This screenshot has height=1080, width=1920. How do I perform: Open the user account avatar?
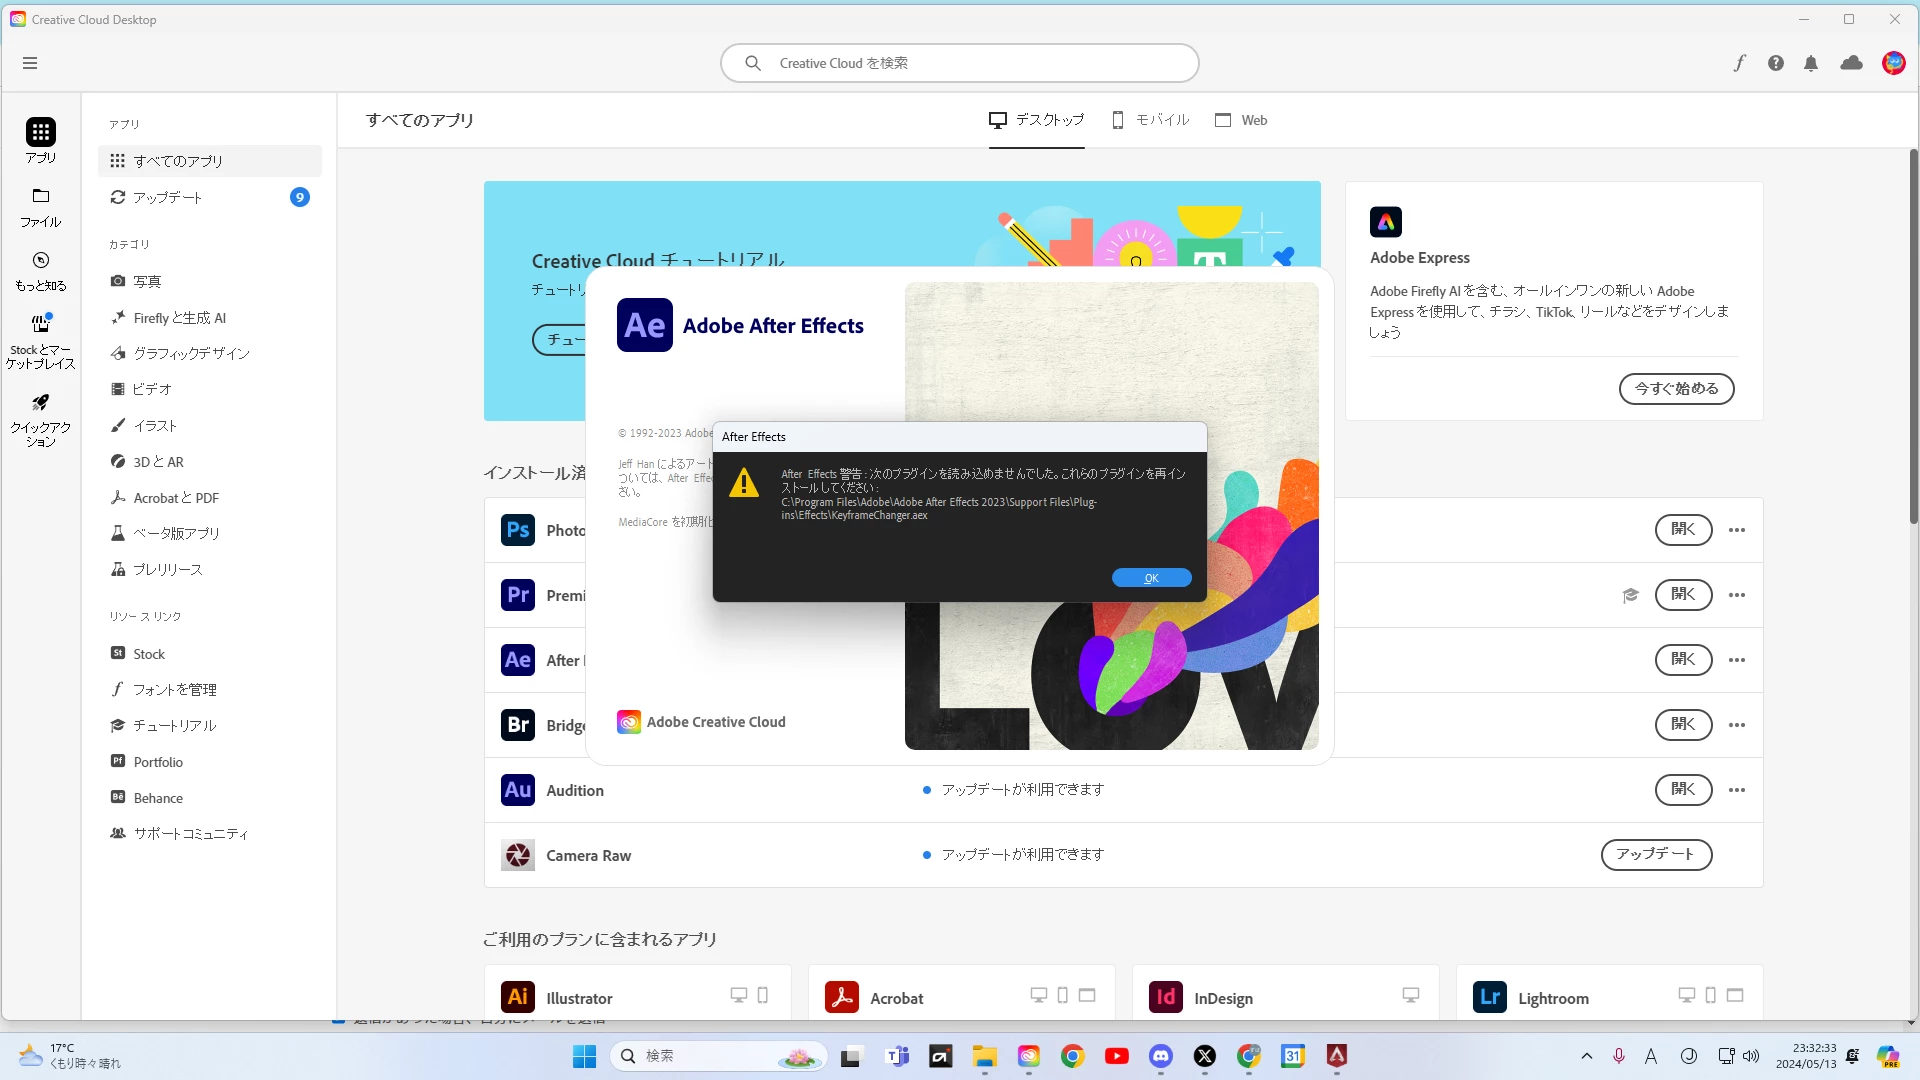coord(1893,63)
